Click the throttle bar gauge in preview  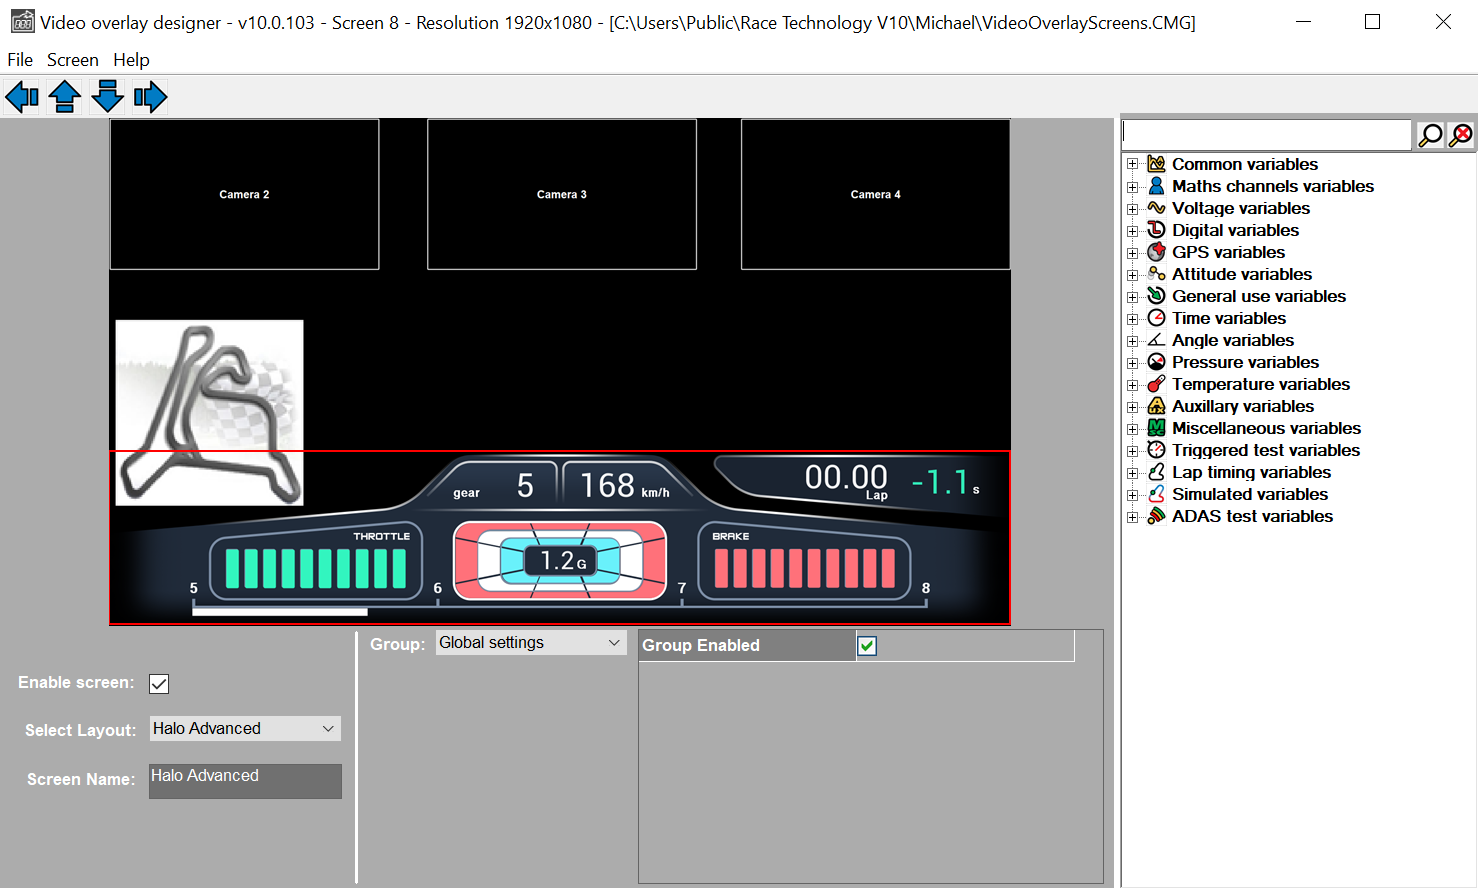(315, 568)
